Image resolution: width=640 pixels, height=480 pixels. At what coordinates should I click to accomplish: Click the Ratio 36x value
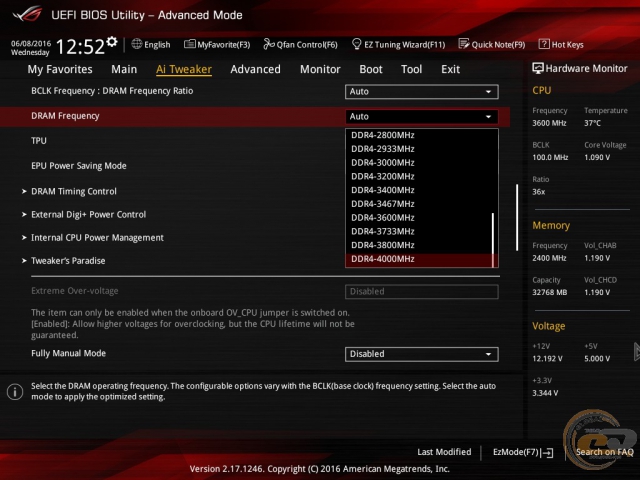pyautogui.click(x=538, y=192)
